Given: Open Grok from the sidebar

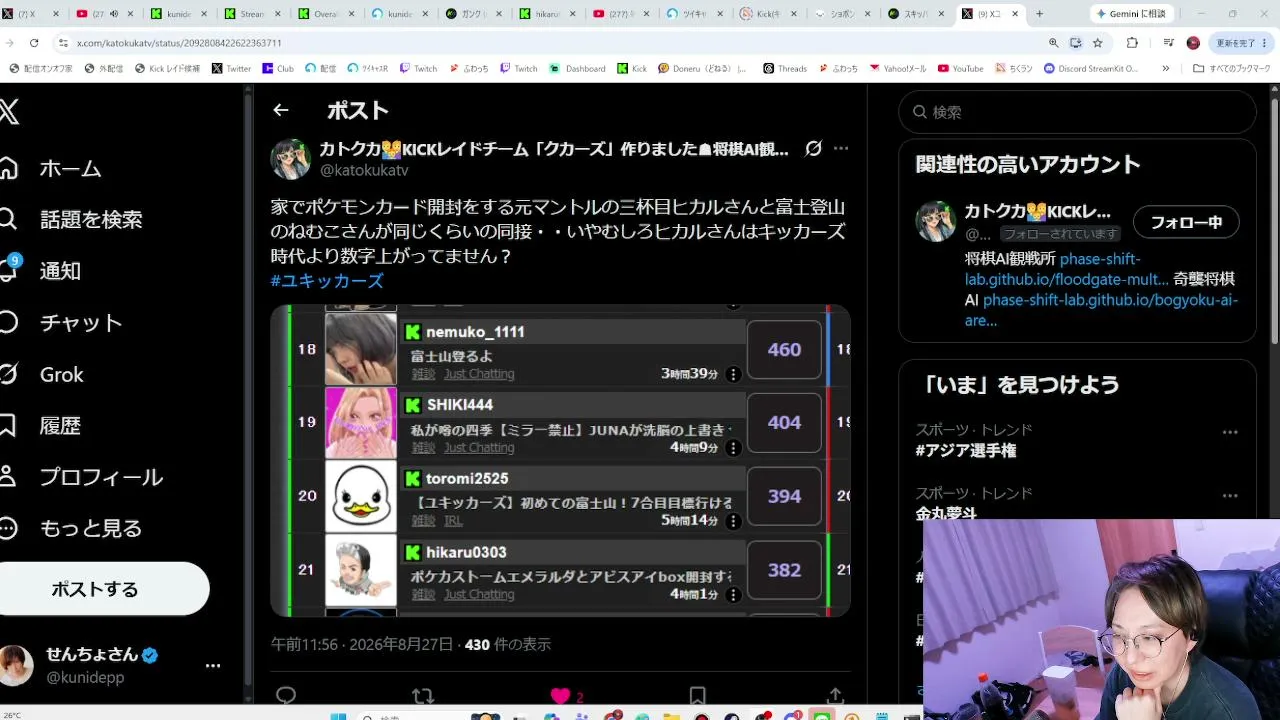Looking at the screenshot, I should click(x=43, y=374).
